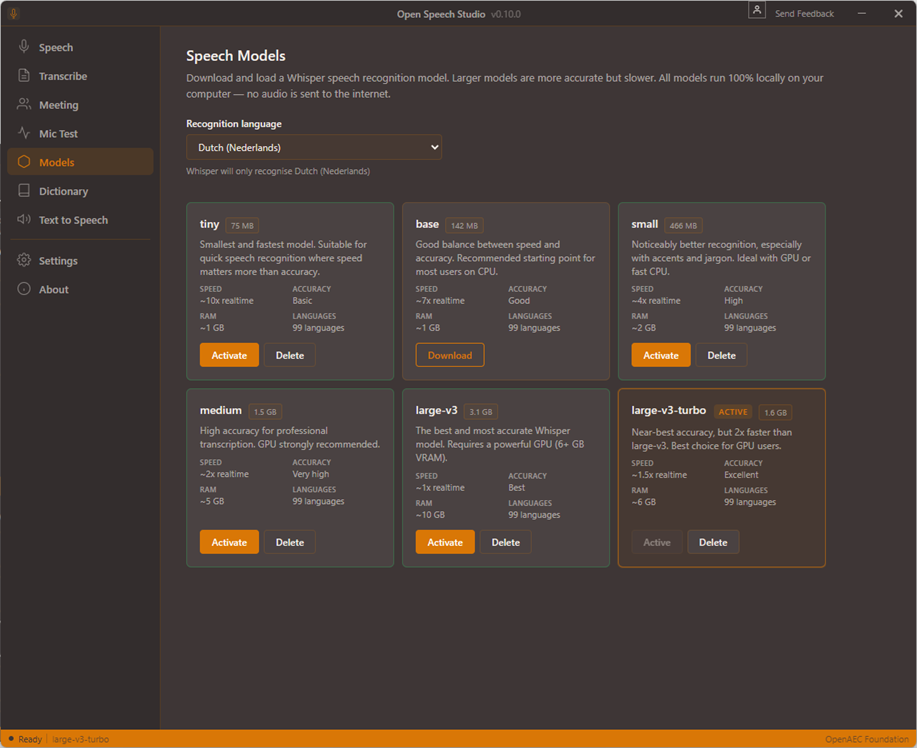The image size is (917, 748).
Task: Click the medium model title
Action: point(220,411)
